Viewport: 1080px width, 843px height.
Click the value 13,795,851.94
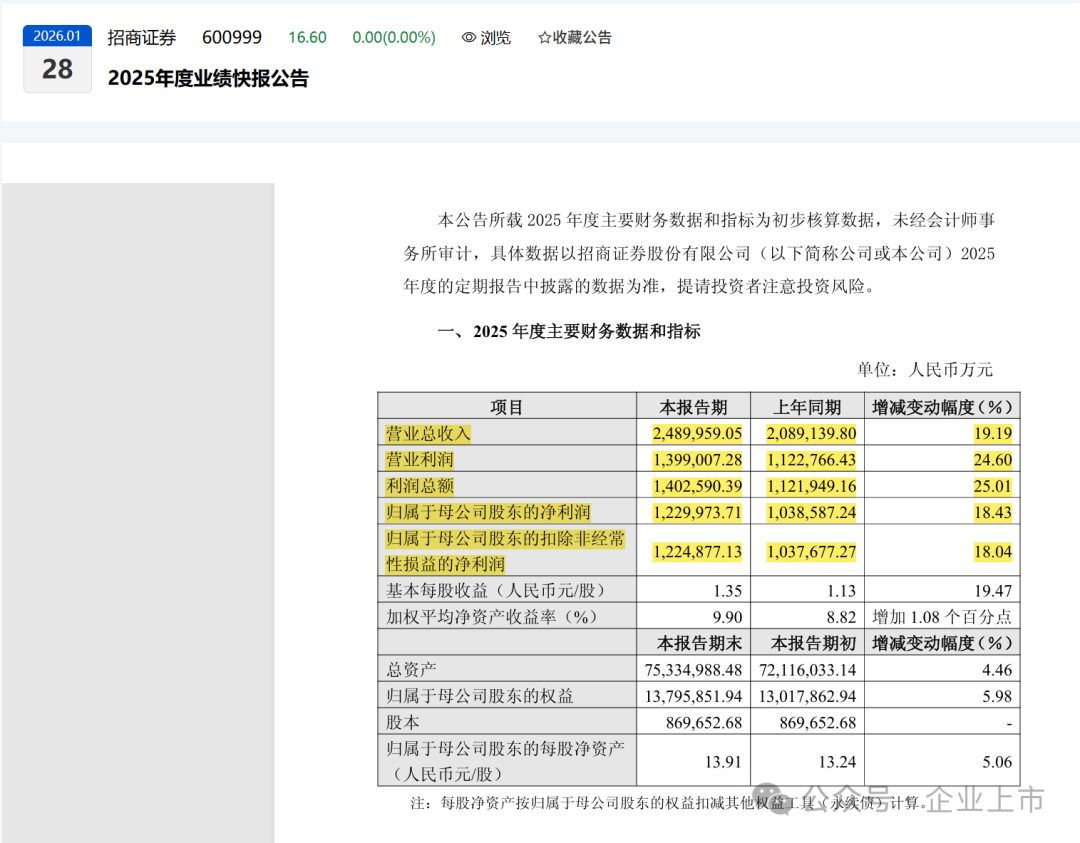pyautogui.click(x=693, y=696)
